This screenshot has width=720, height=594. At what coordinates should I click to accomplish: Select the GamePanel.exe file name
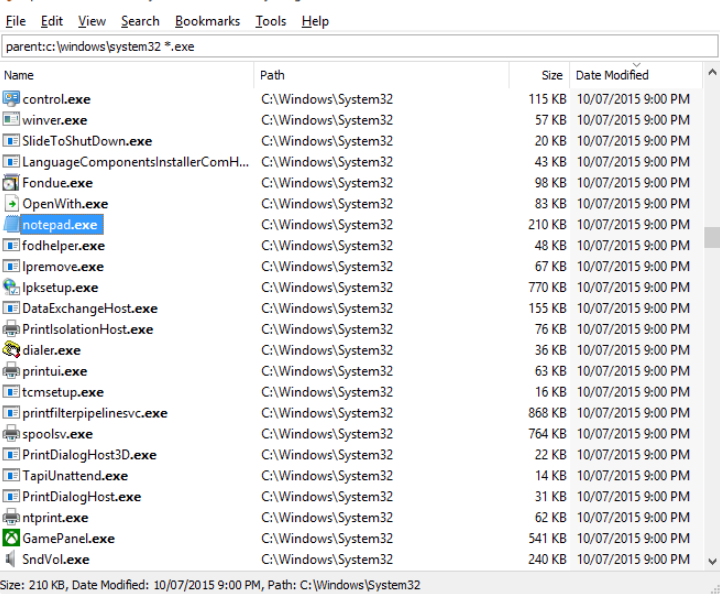[x=68, y=538]
